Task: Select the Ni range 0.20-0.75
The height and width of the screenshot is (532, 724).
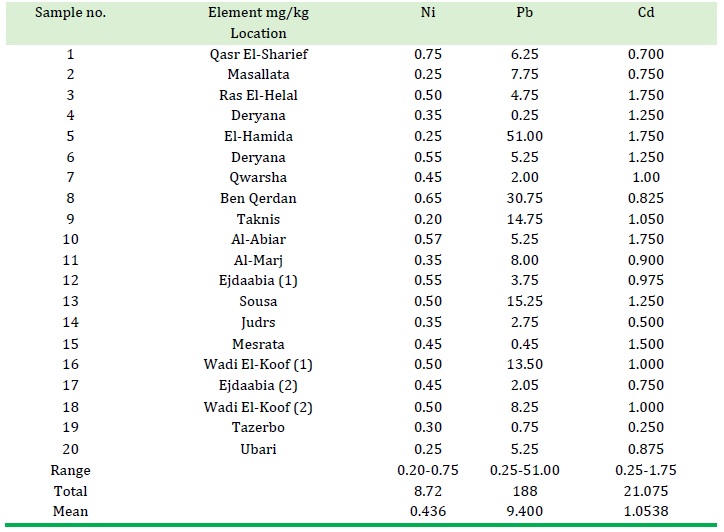Action: coord(428,471)
